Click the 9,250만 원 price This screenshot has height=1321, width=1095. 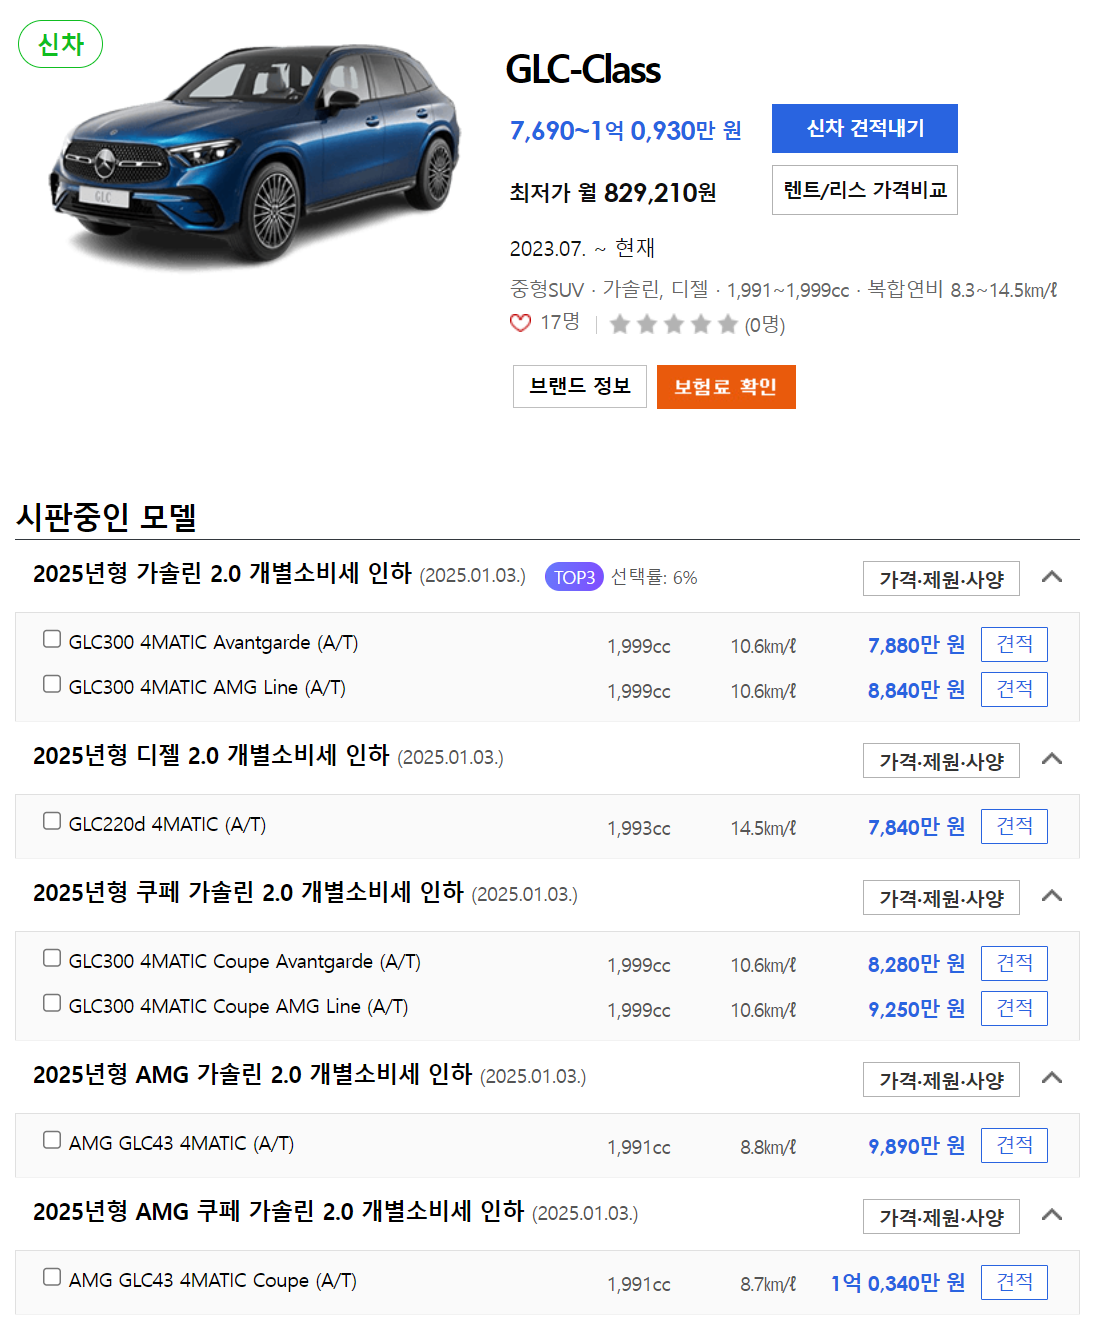point(916,1009)
